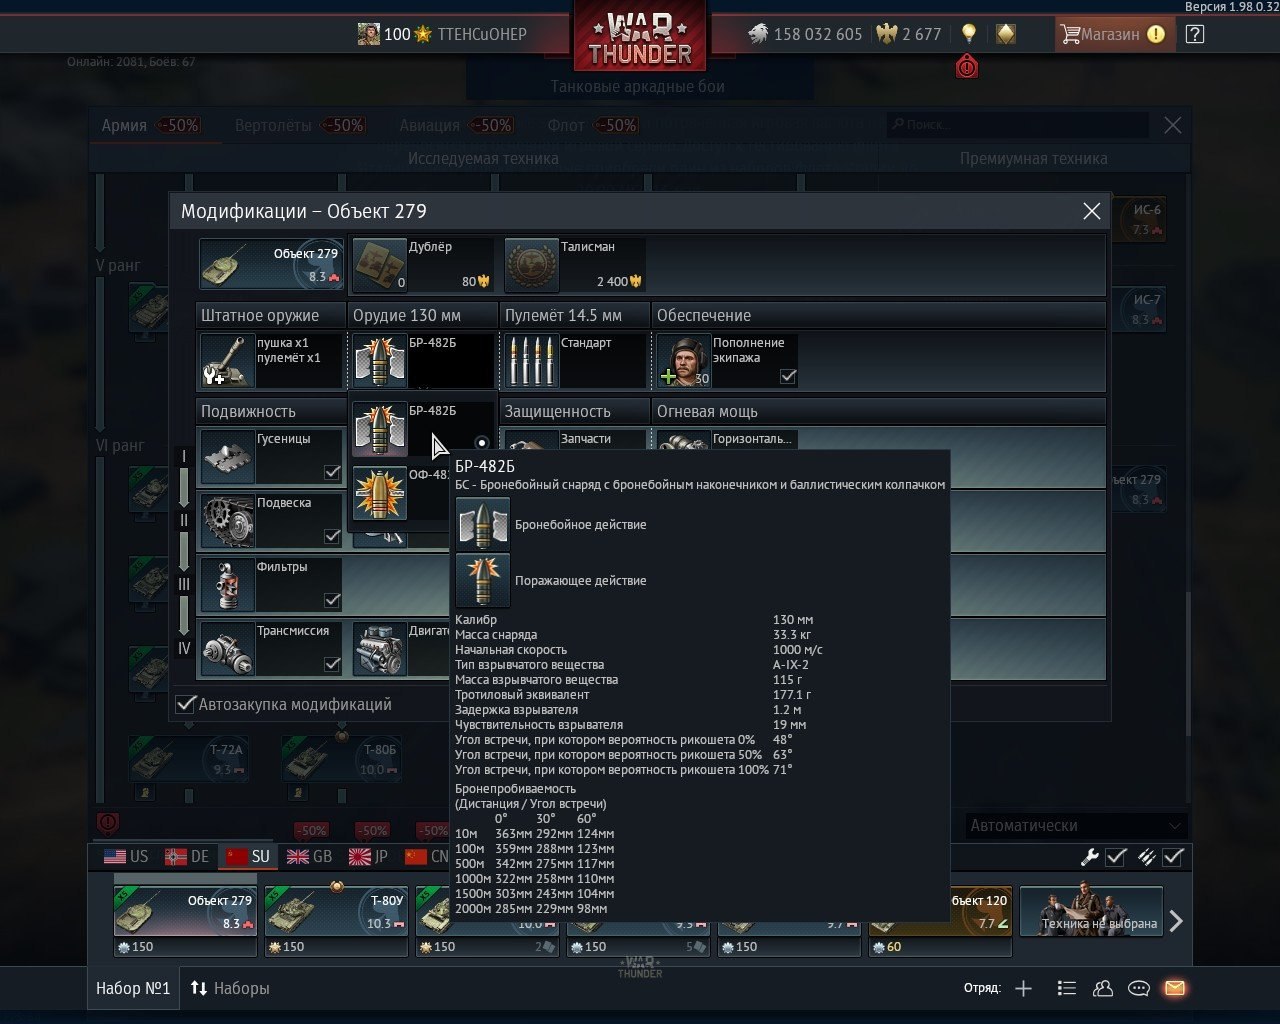Select the US nation flag tab
Screen dimensions: 1280x1024
pyautogui.click(x=126, y=856)
